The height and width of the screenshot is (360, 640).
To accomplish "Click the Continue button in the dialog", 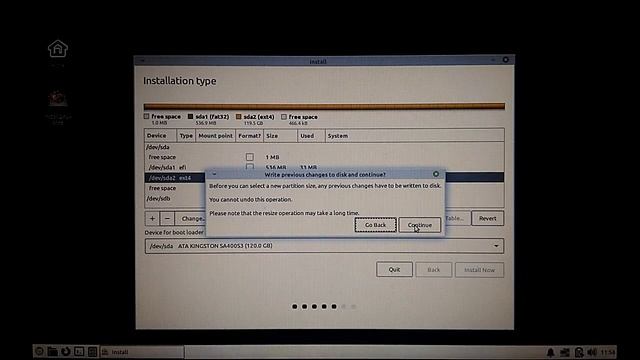I will coord(420,225).
